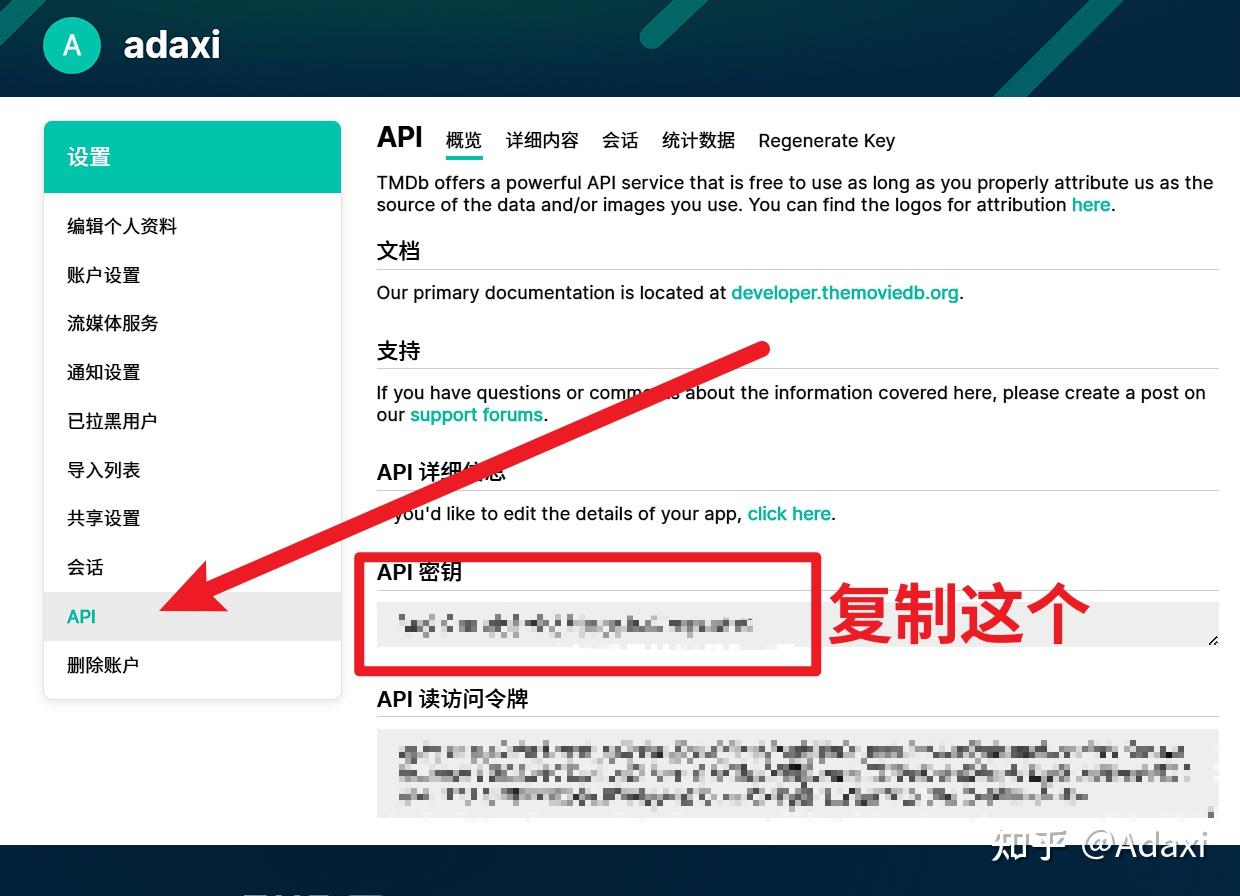Open 流媒体服务 settings page
This screenshot has width=1240, height=896.
point(112,323)
